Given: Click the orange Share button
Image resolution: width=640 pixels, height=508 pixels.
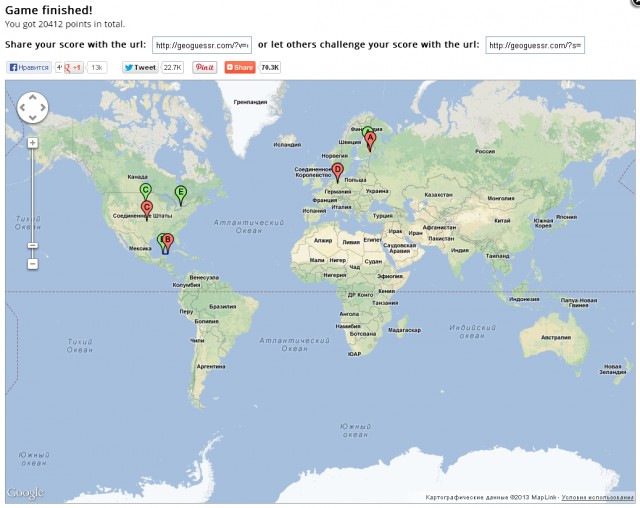Looking at the screenshot, I should [x=240, y=67].
